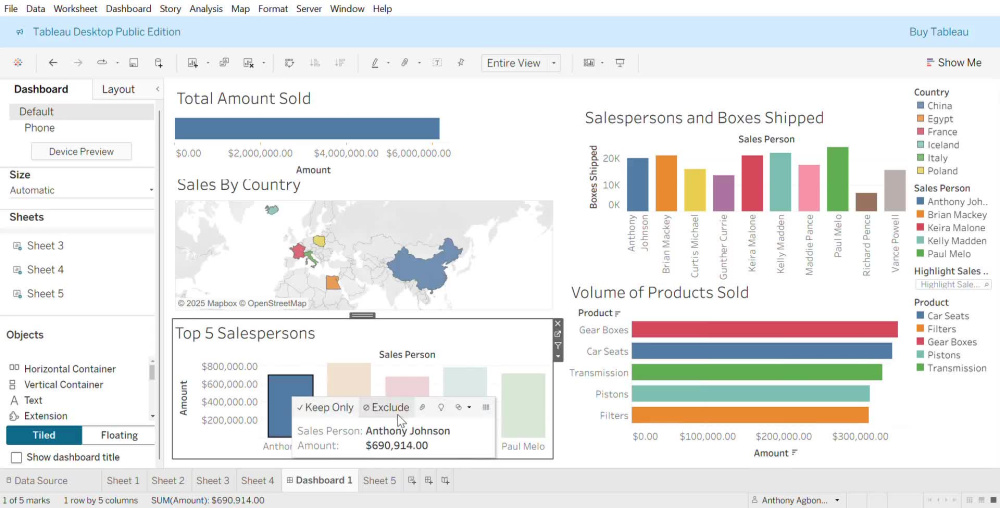Open the Format menu
The width and height of the screenshot is (1000, 508).
tap(273, 9)
